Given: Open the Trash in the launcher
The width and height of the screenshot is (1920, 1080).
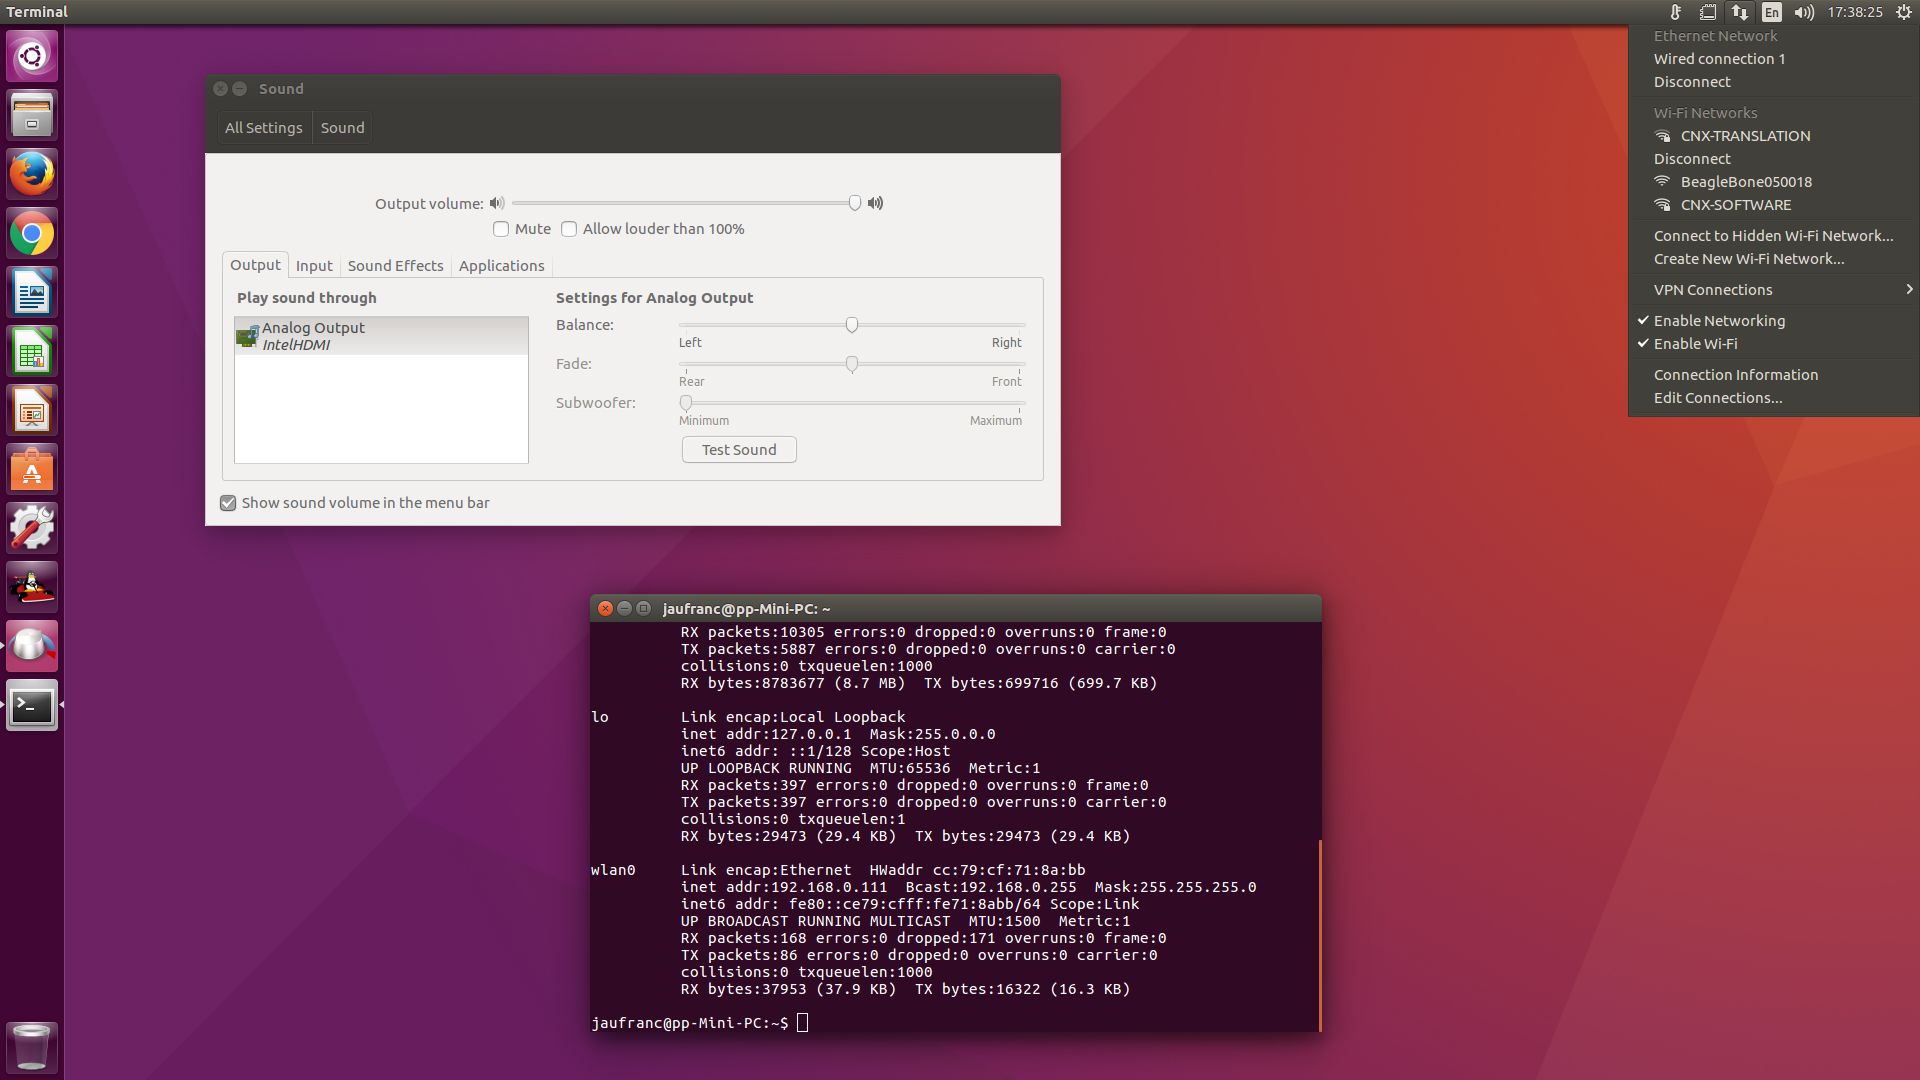Looking at the screenshot, I should pyautogui.click(x=32, y=1047).
